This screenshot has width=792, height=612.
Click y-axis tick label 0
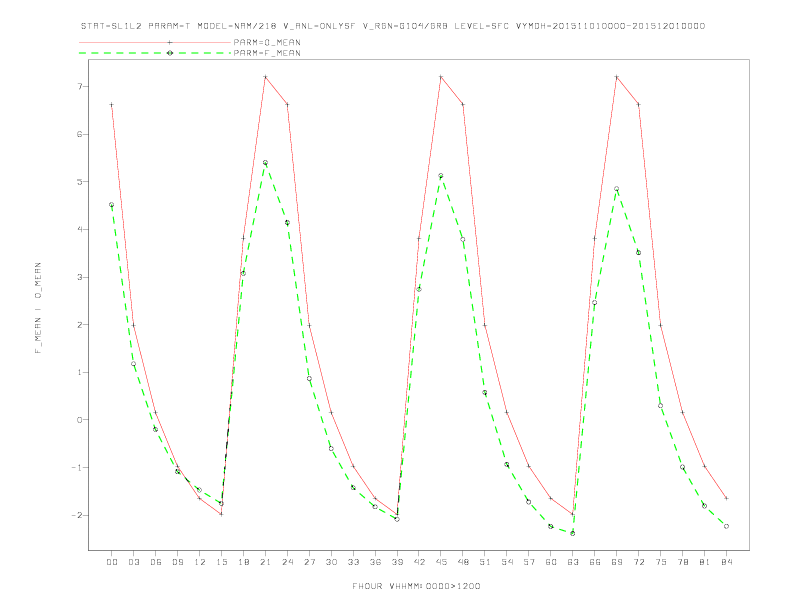[80, 420]
